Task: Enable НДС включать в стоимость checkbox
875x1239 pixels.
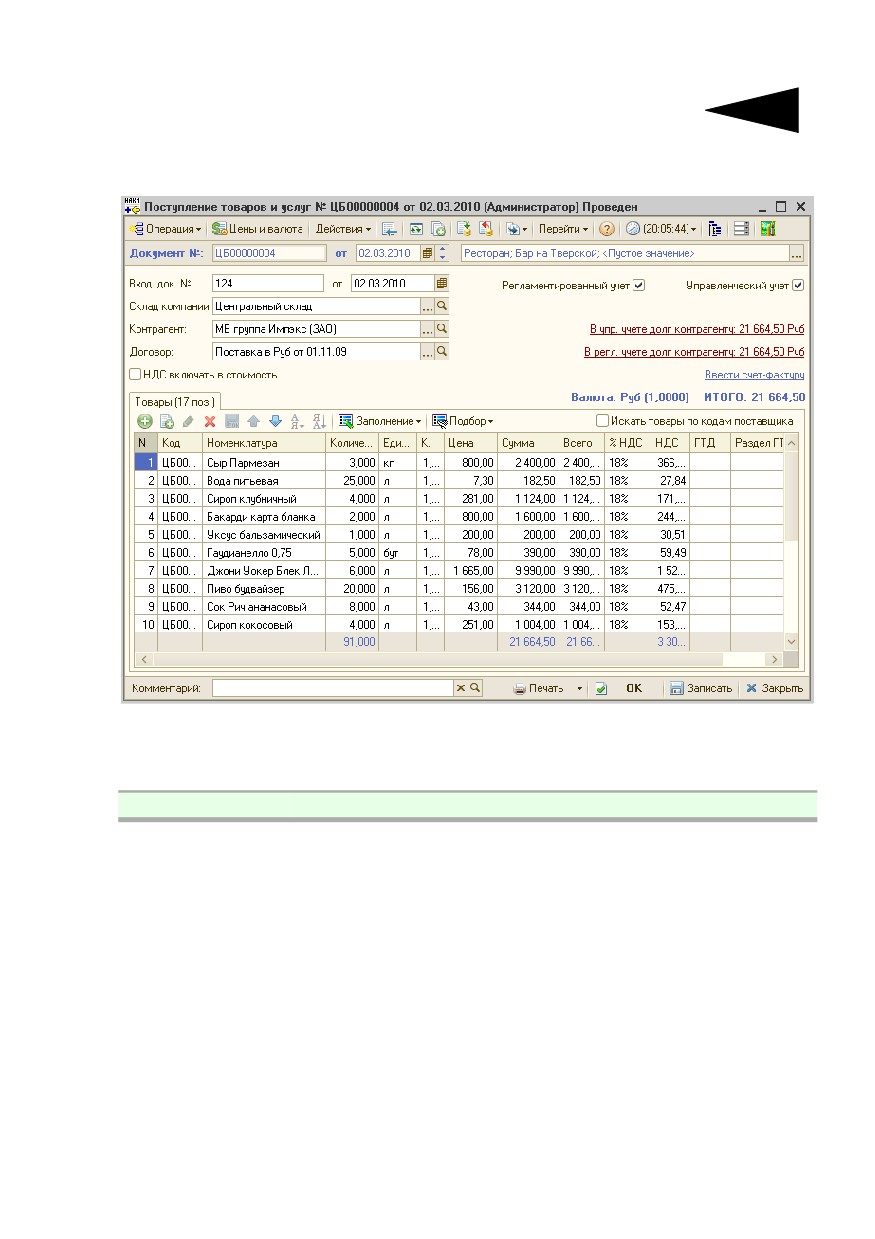Action: click(134, 374)
